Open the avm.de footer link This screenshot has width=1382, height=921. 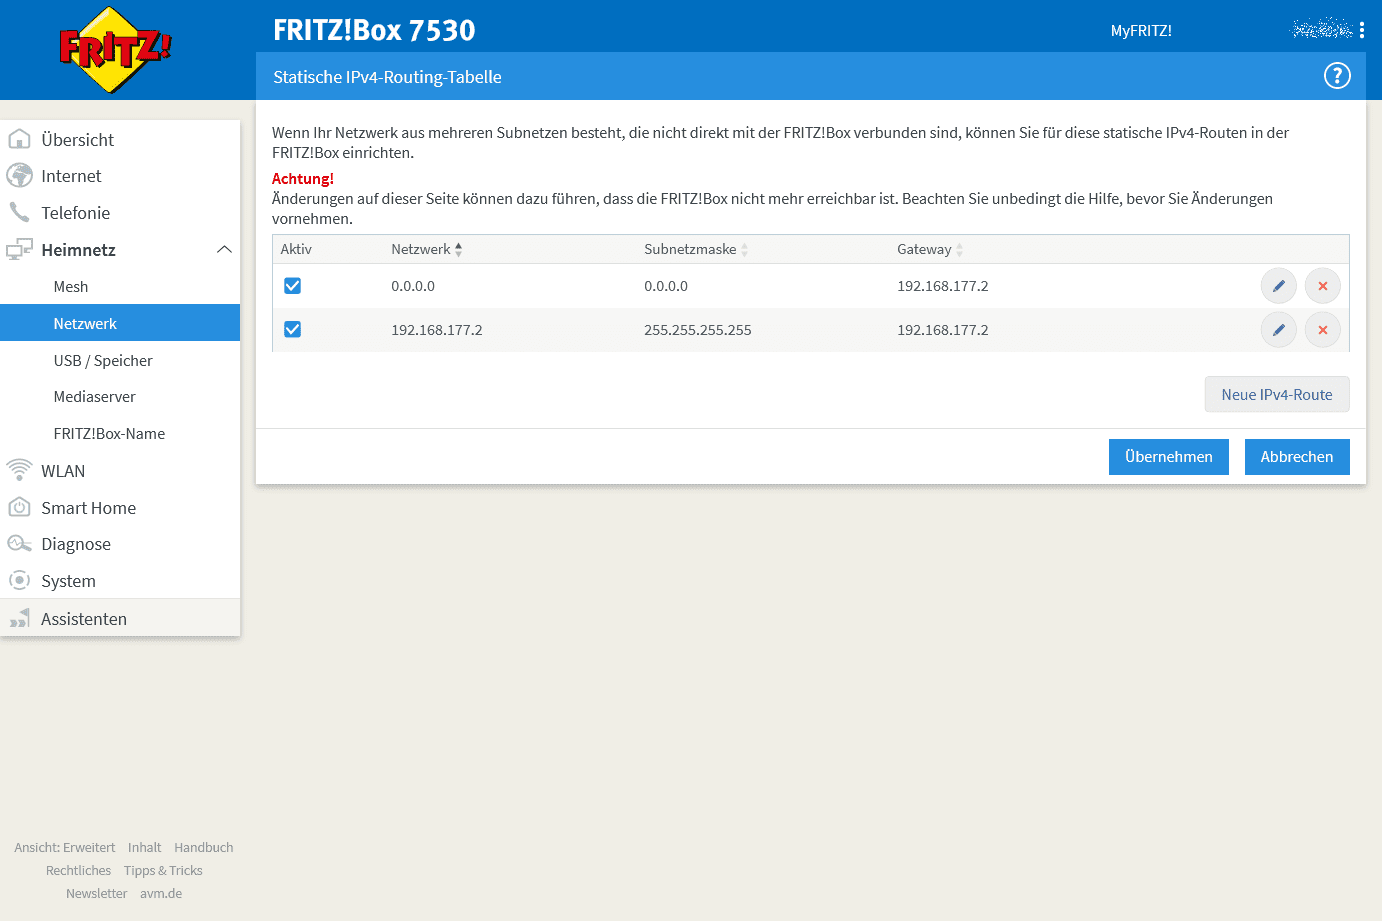click(x=161, y=893)
